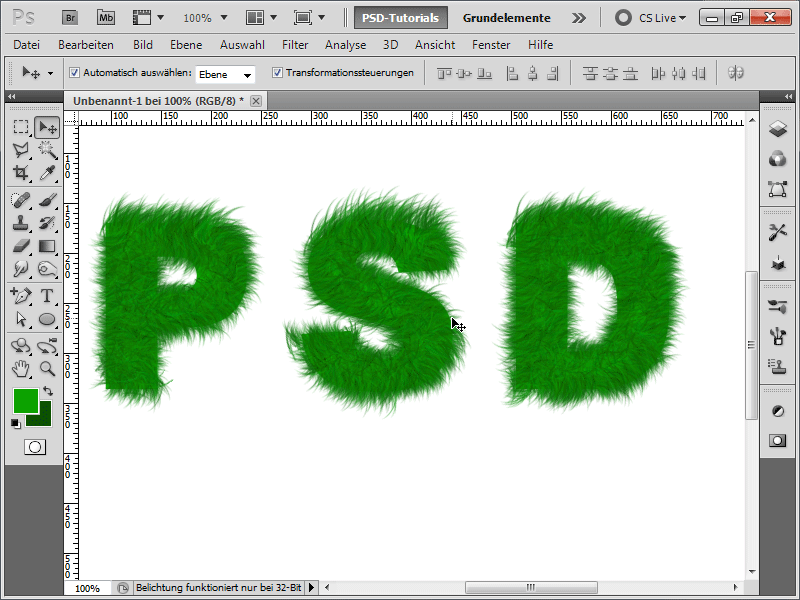The width and height of the screenshot is (800, 600).
Task: Select the Gradient tool
Action: click(47, 246)
